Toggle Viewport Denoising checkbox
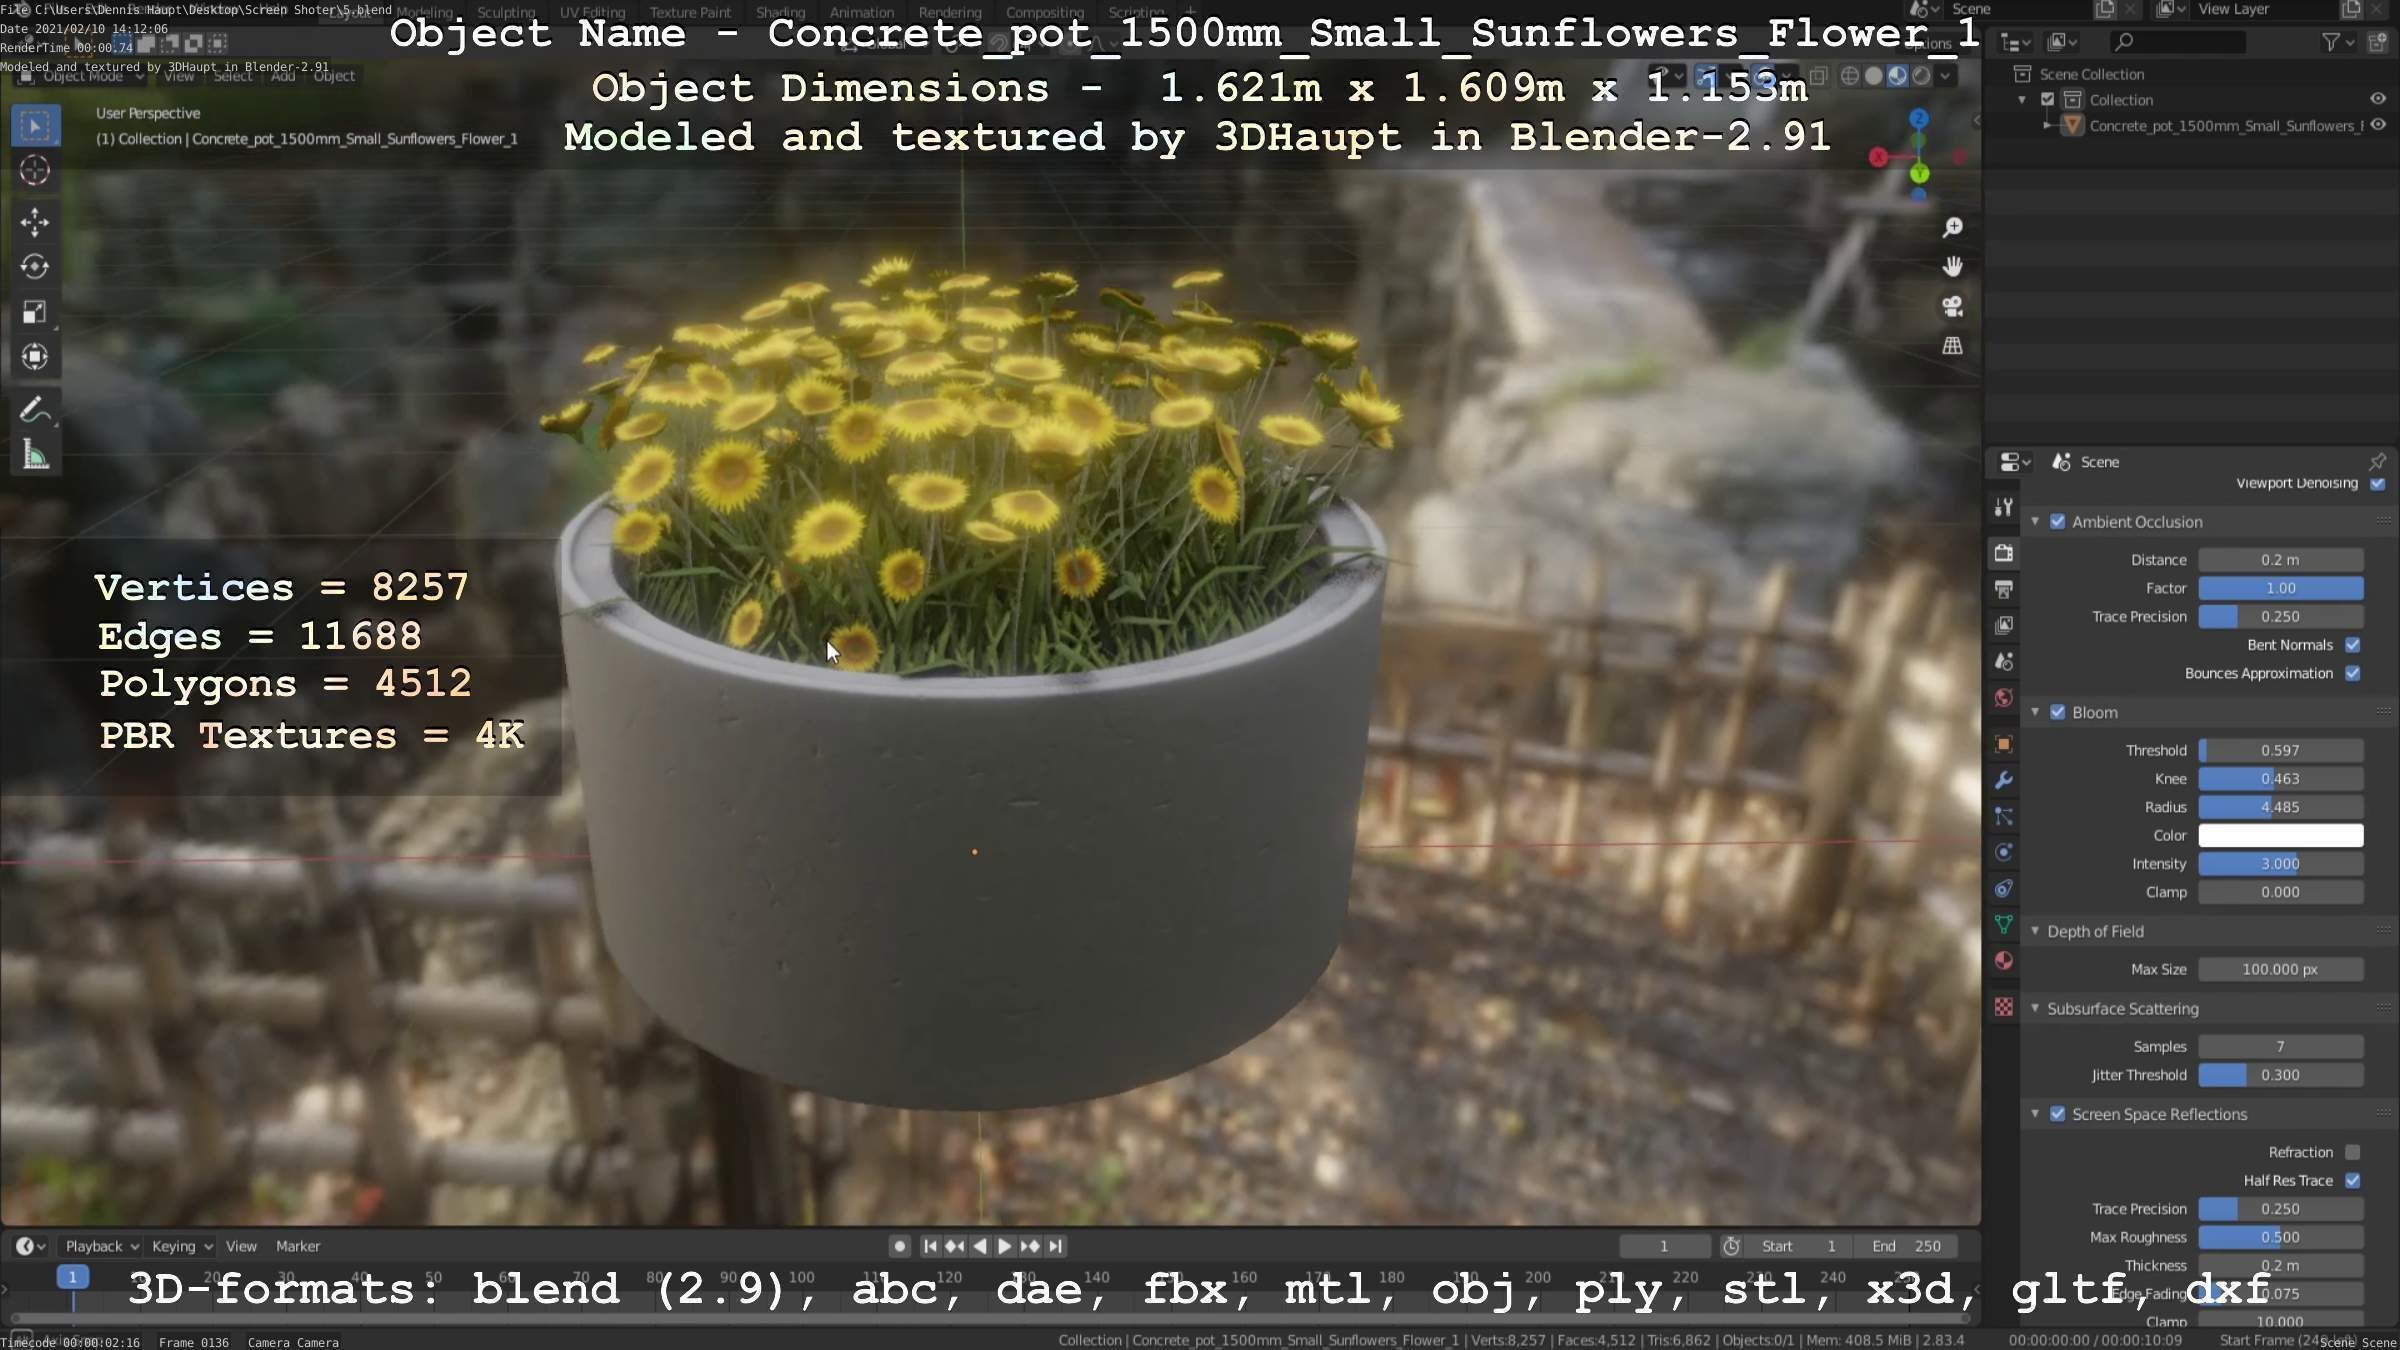 pos(2377,484)
